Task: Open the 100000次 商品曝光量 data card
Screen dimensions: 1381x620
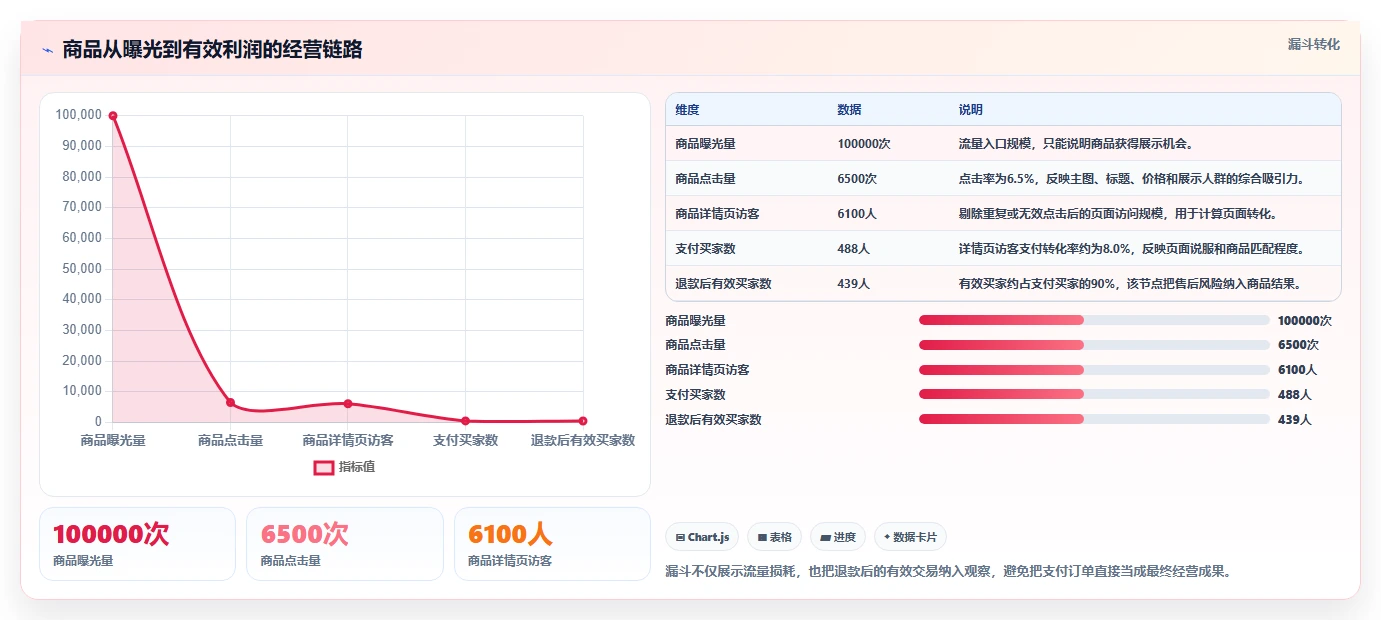Action: (137, 544)
